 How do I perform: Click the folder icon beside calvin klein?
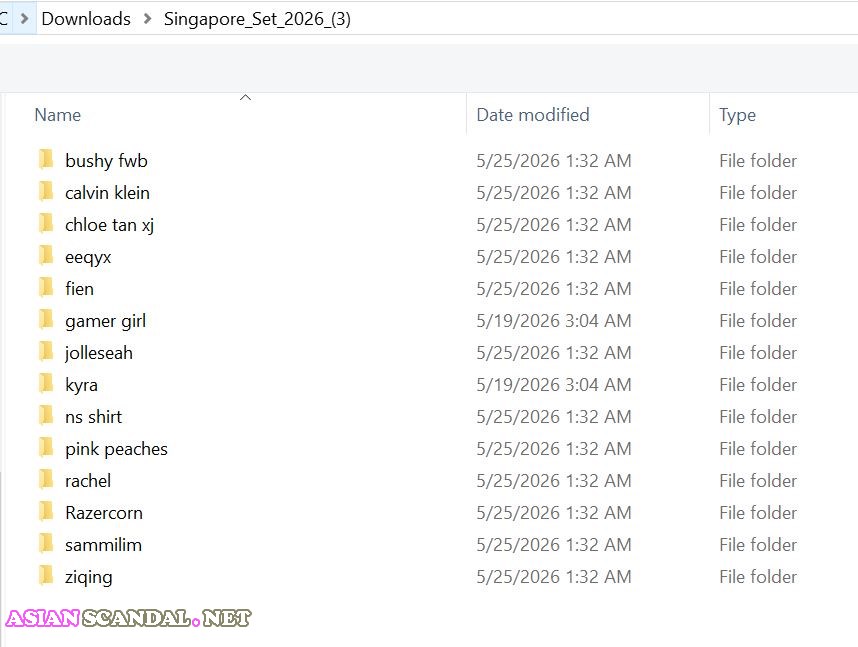coord(46,192)
